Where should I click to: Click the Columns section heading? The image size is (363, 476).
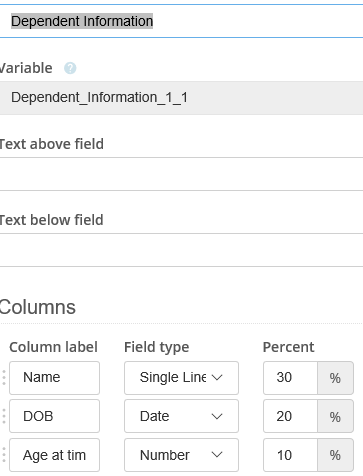38,307
